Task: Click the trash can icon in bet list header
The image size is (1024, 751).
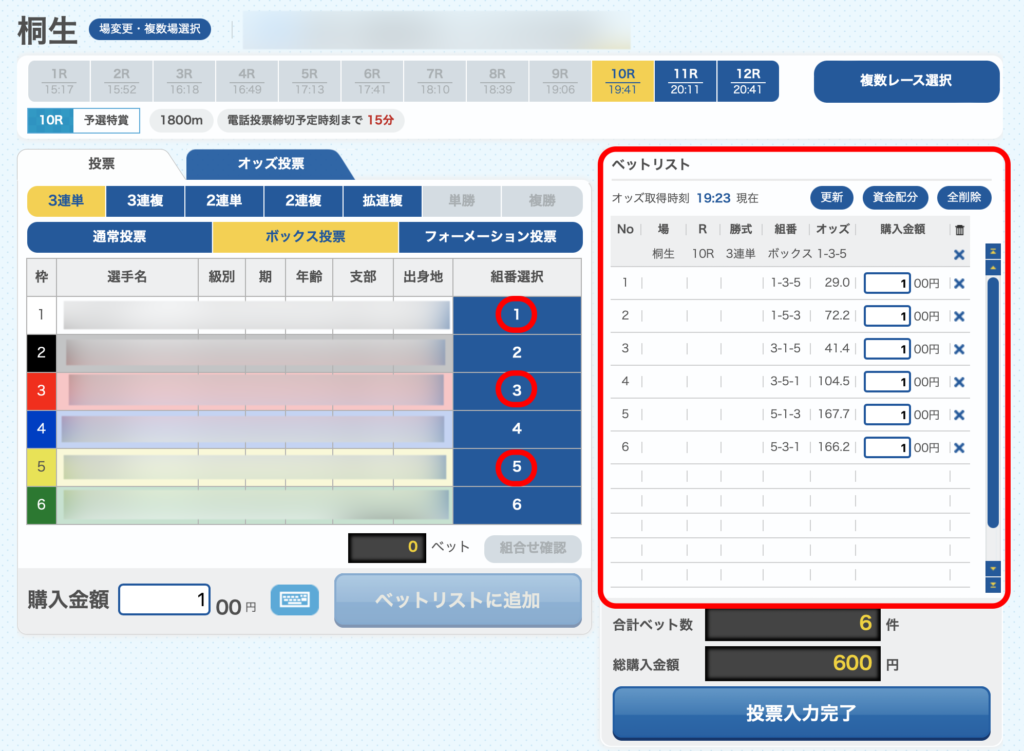Action: [959, 230]
